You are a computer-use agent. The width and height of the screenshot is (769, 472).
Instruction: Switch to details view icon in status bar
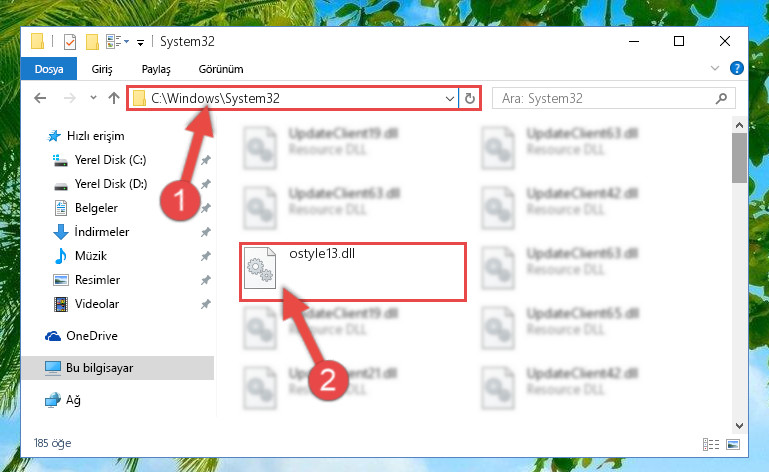[x=711, y=444]
